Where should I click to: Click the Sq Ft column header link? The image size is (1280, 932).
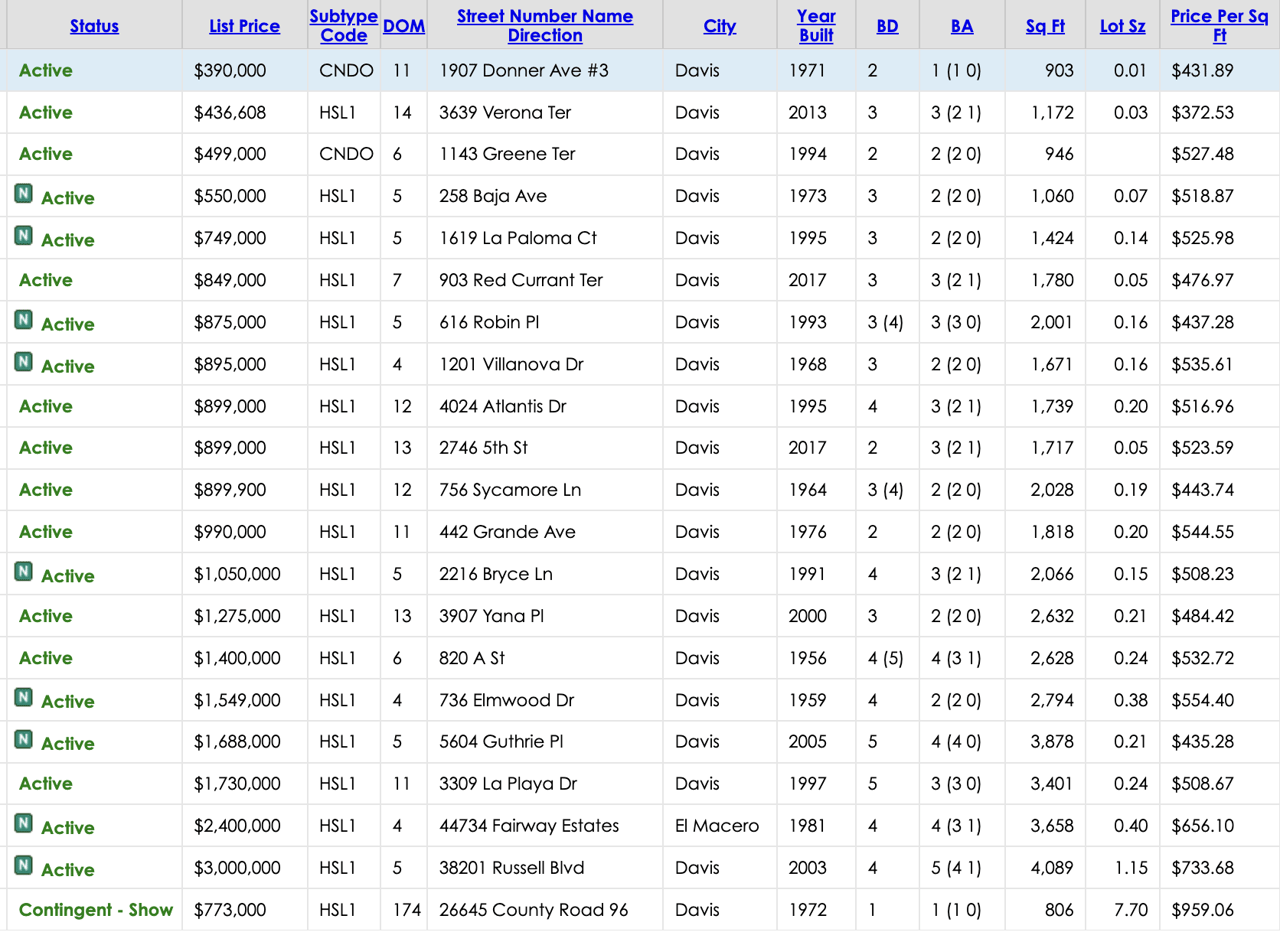pos(1045,26)
